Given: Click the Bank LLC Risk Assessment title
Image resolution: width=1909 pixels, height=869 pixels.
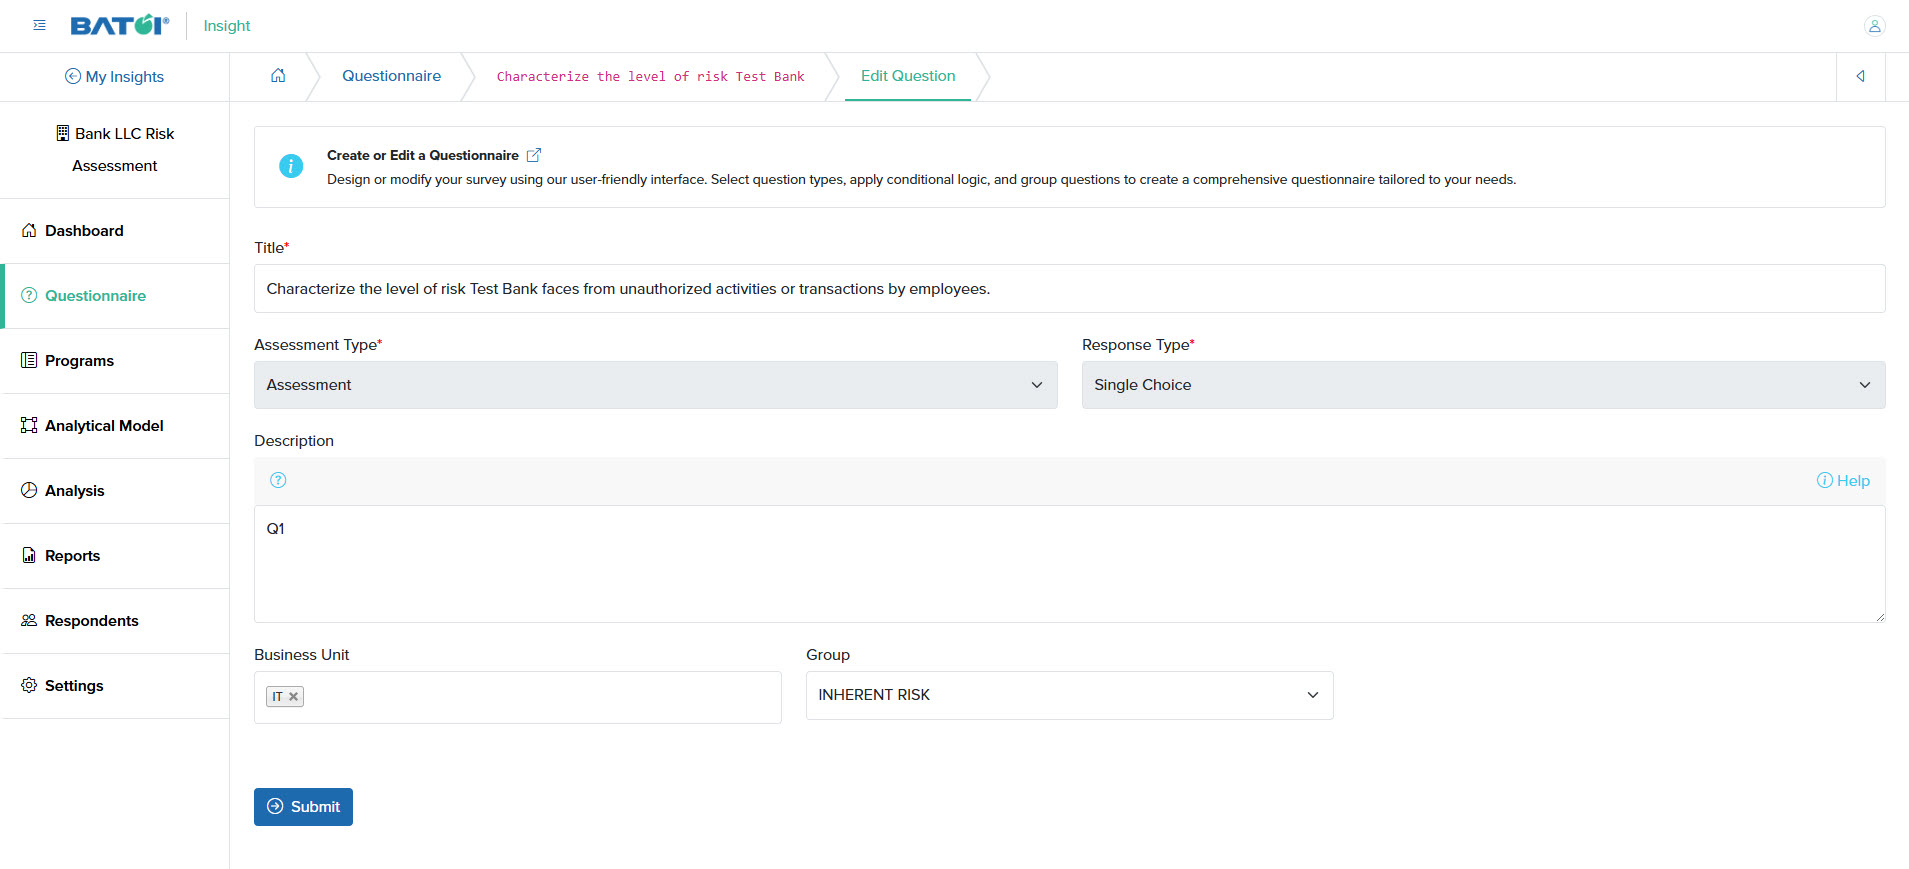Looking at the screenshot, I should pos(115,150).
